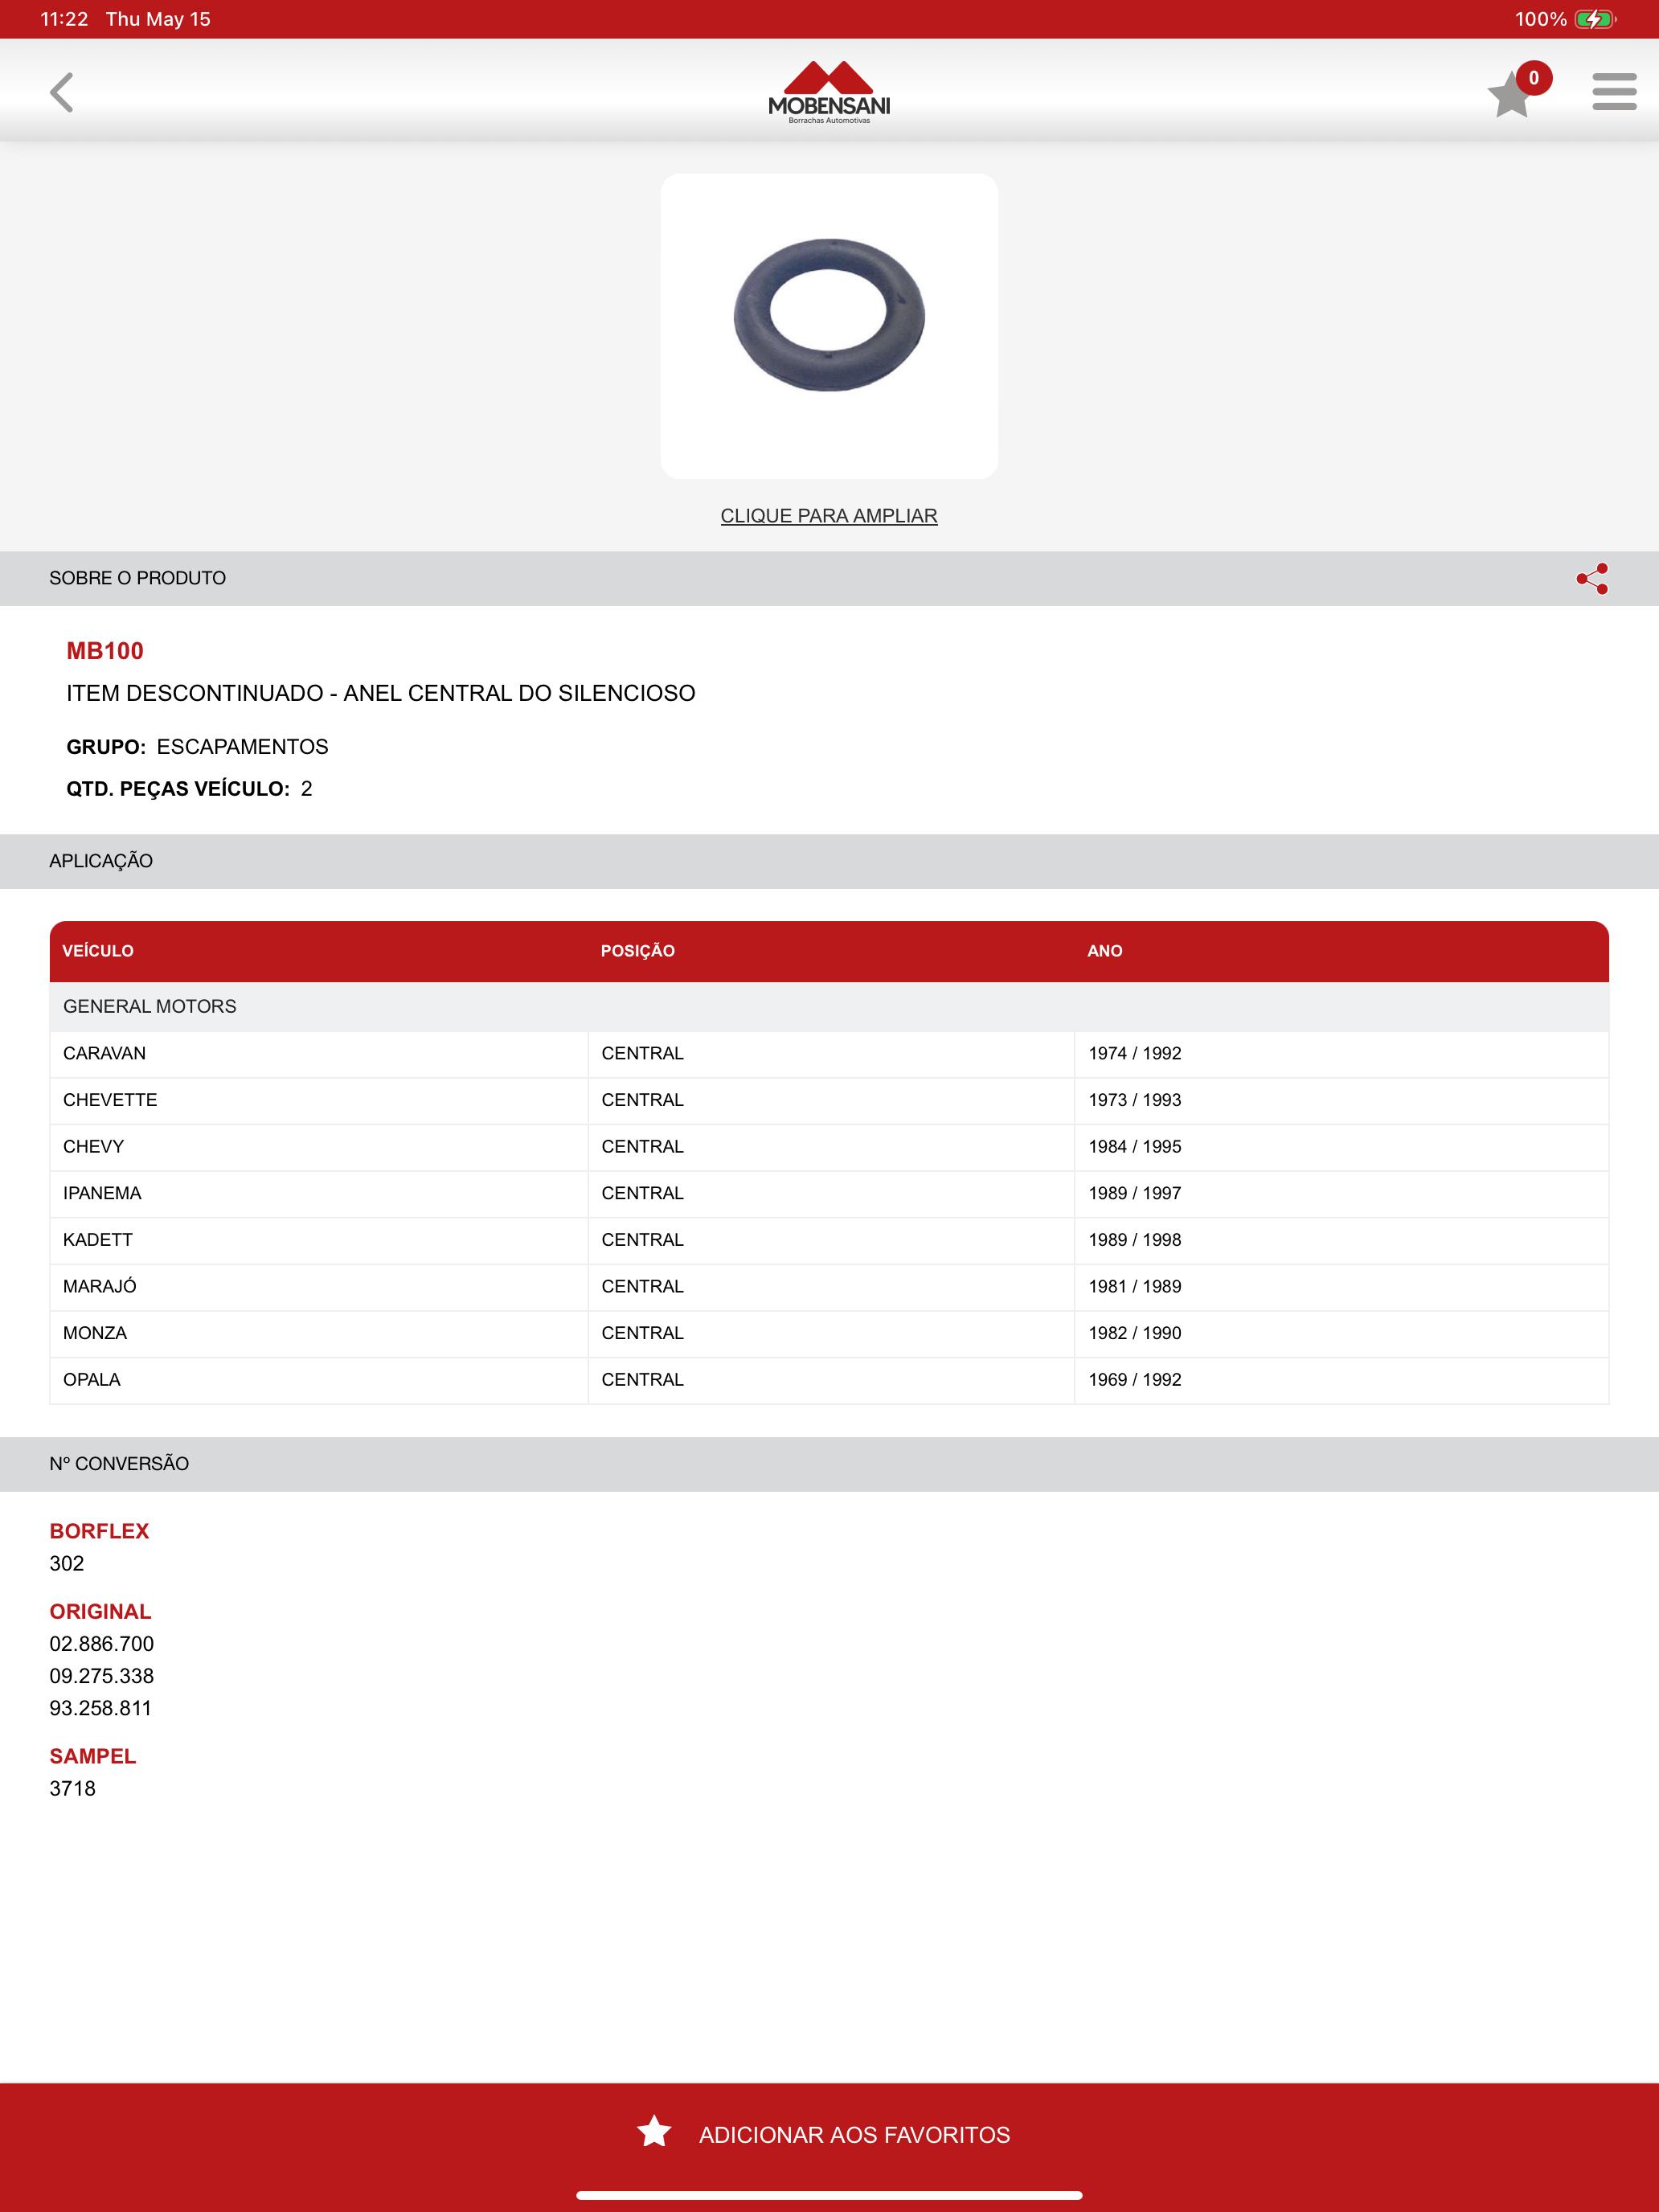The width and height of the screenshot is (1659, 2212).
Task: Tap the POSIÇÃO column header
Action: coord(638,951)
